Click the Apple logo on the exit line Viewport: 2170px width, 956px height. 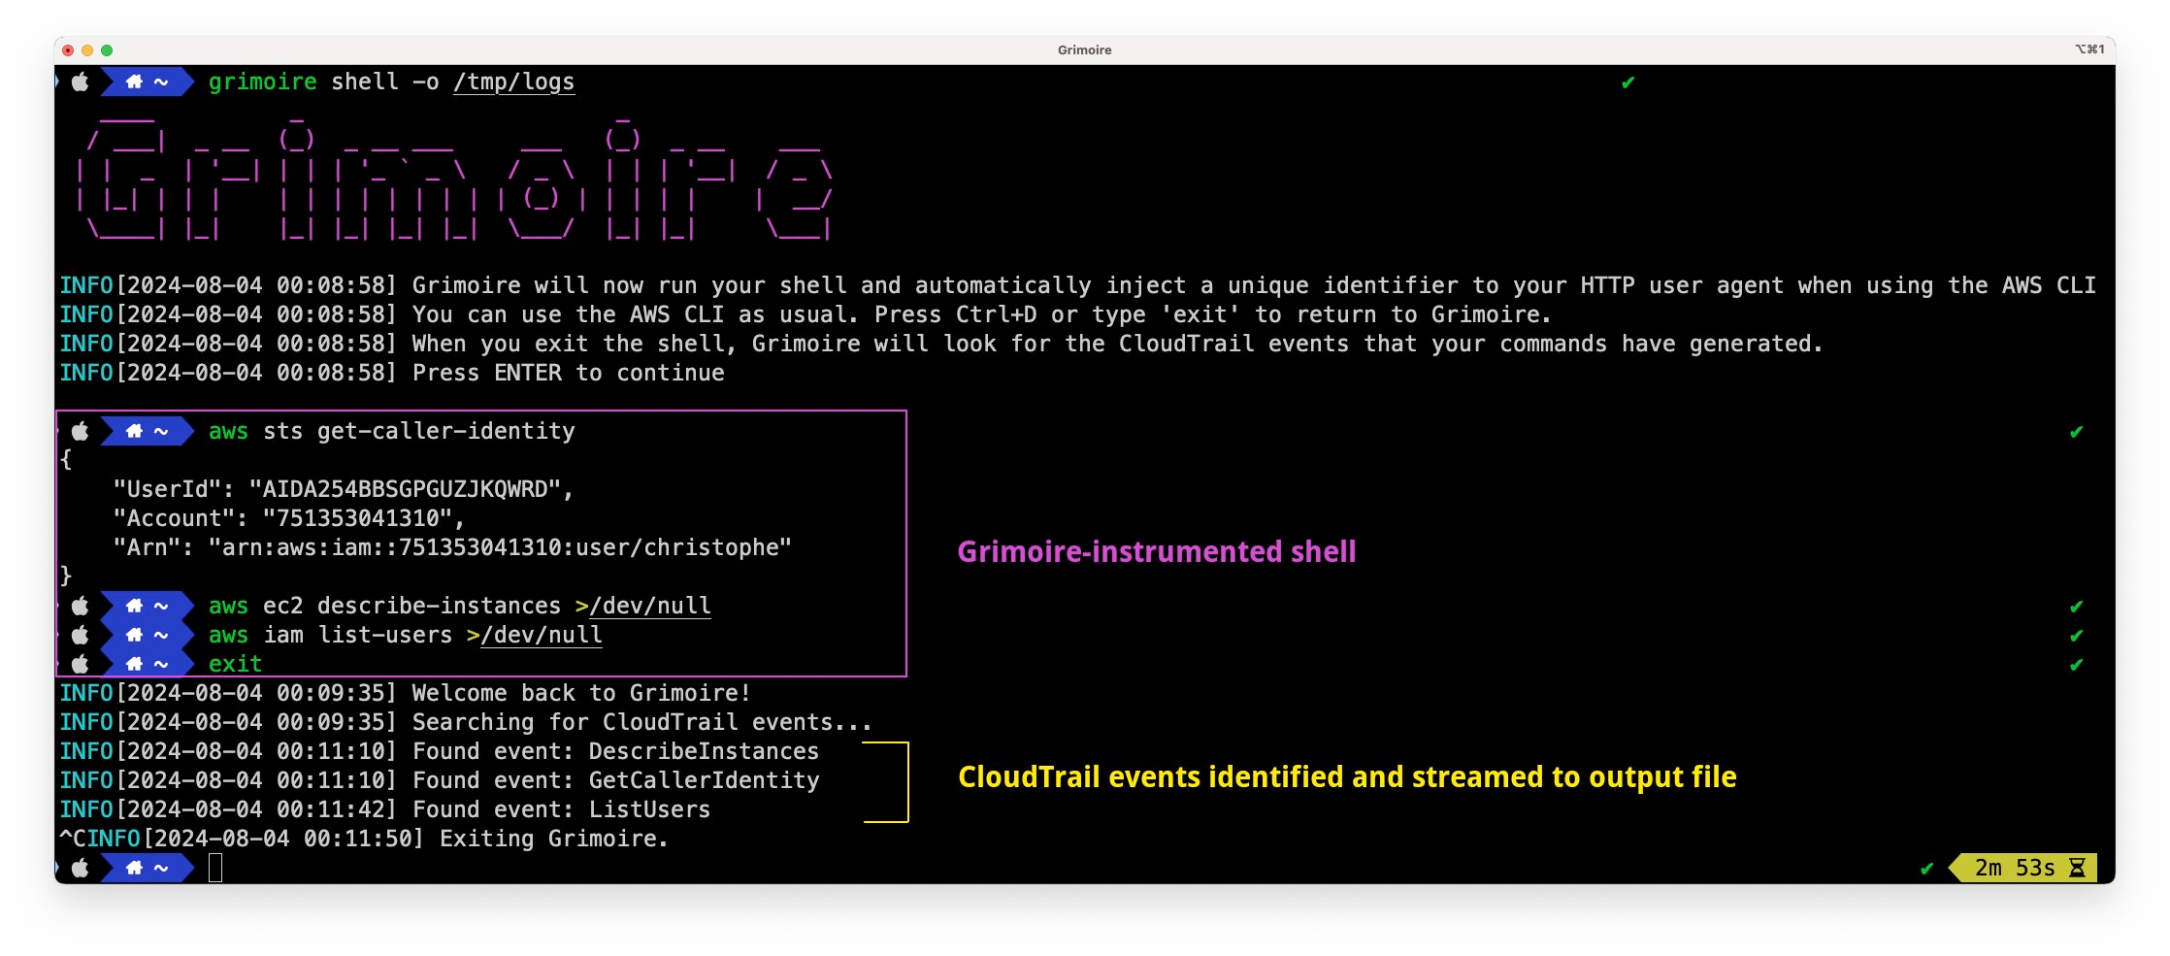(80, 664)
